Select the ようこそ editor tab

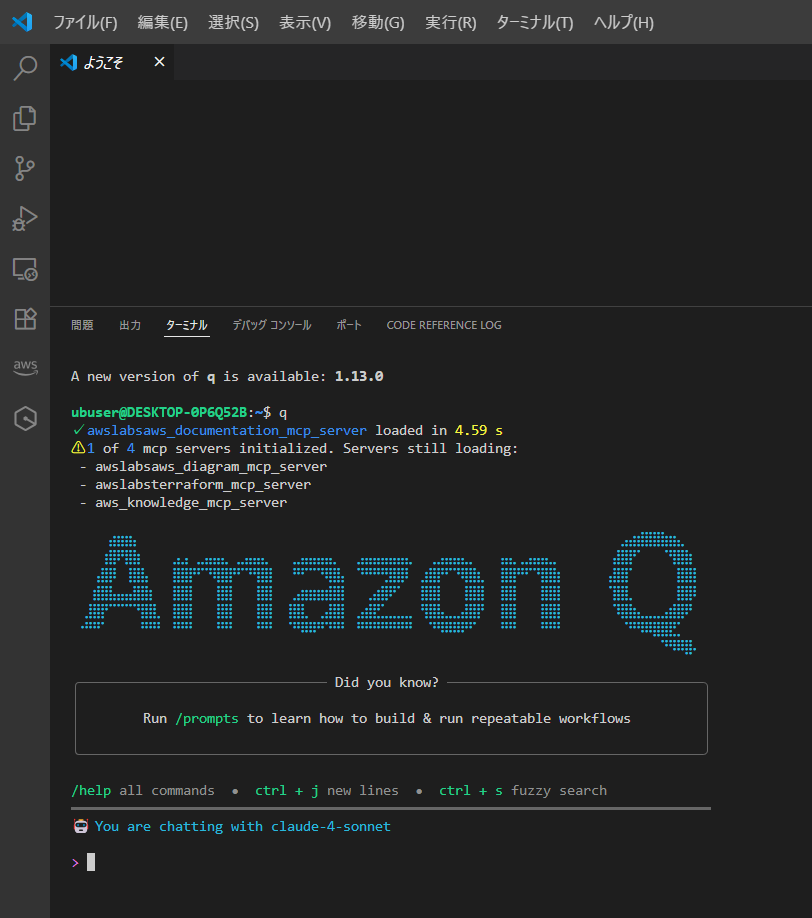112,62
